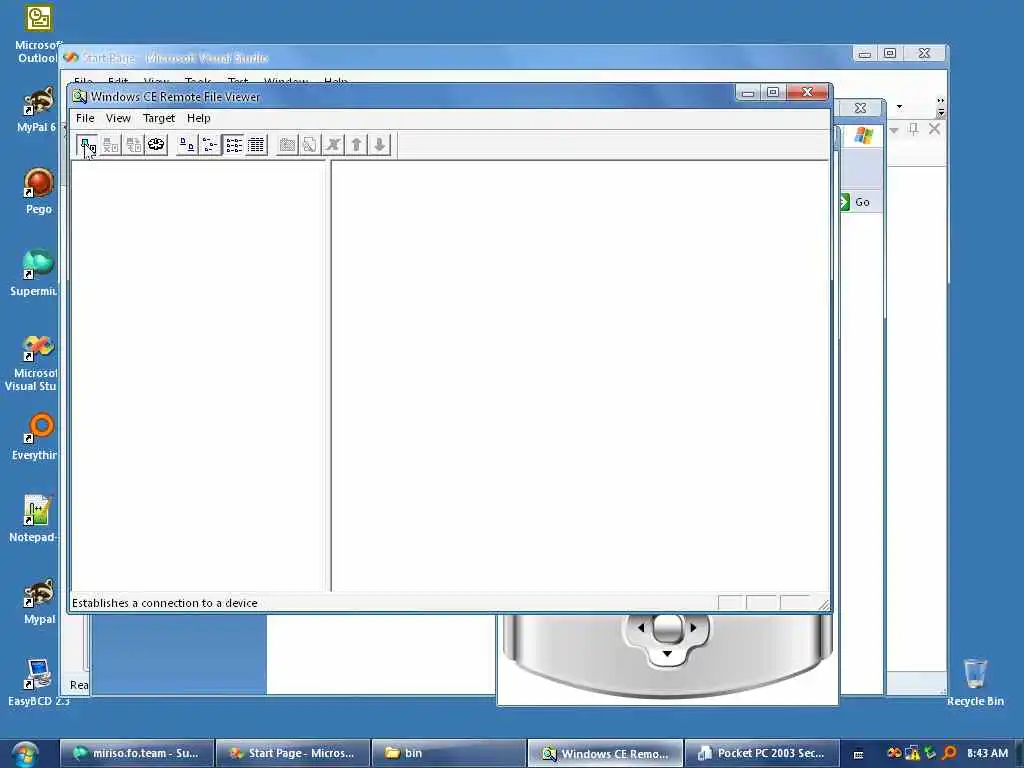Click the Mypal desktop icon
The width and height of the screenshot is (1024, 768).
[x=39, y=601]
